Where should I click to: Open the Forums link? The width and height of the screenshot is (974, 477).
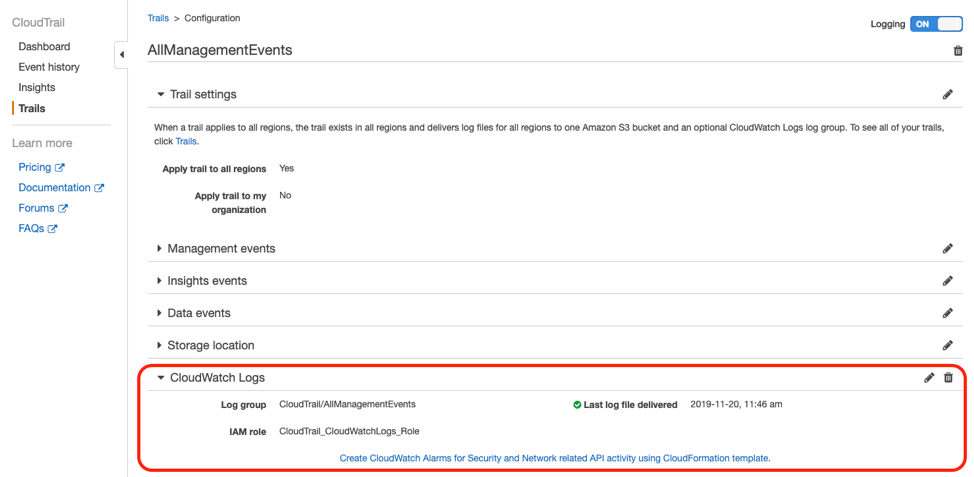(37, 208)
